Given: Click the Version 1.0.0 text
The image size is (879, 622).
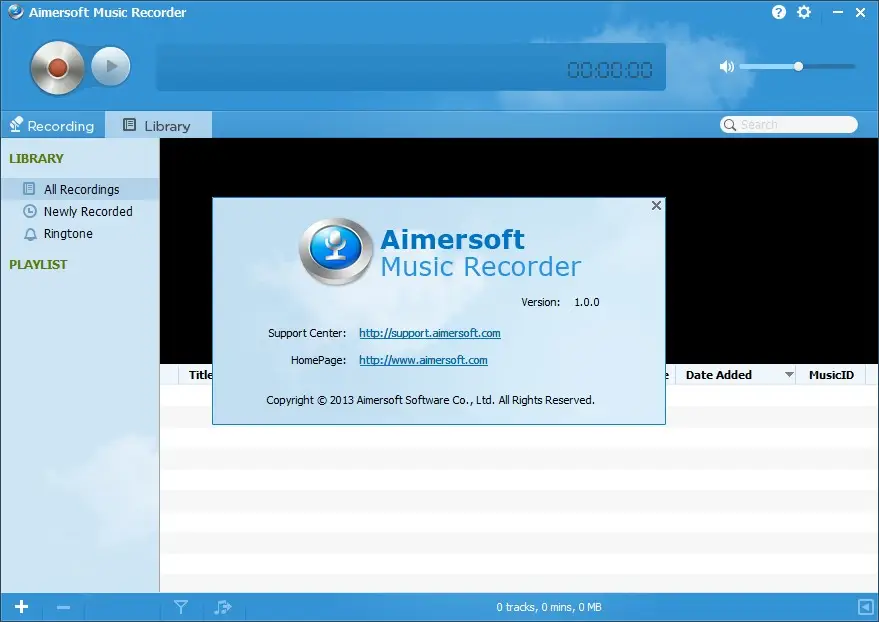Looking at the screenshot, I should point(560,302).
